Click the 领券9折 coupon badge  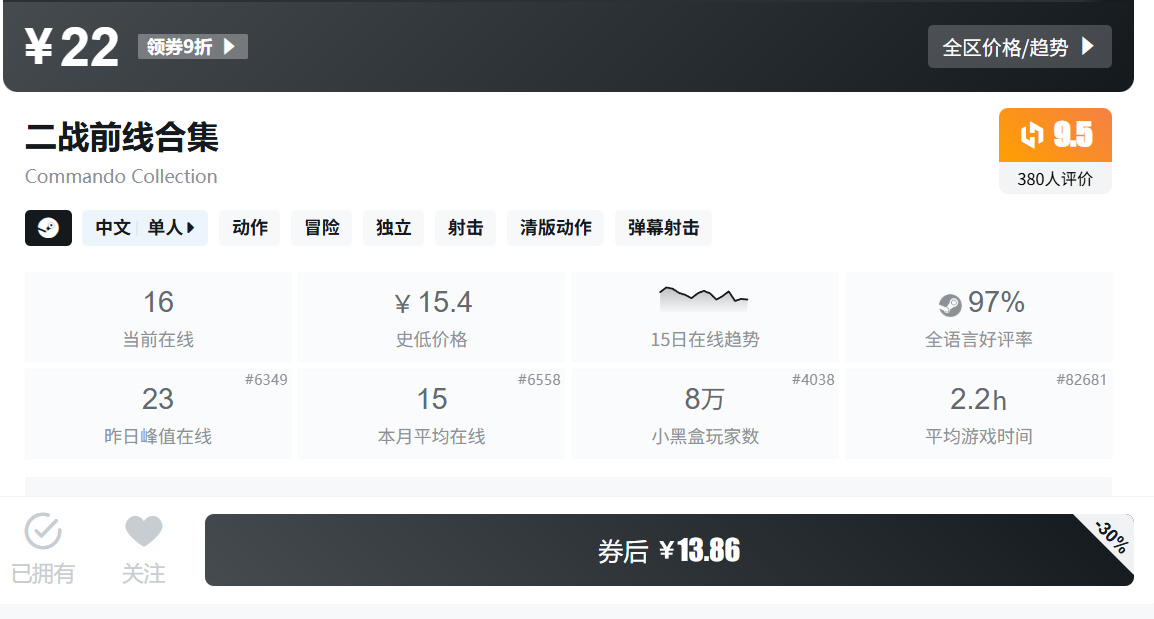[193, 46]
